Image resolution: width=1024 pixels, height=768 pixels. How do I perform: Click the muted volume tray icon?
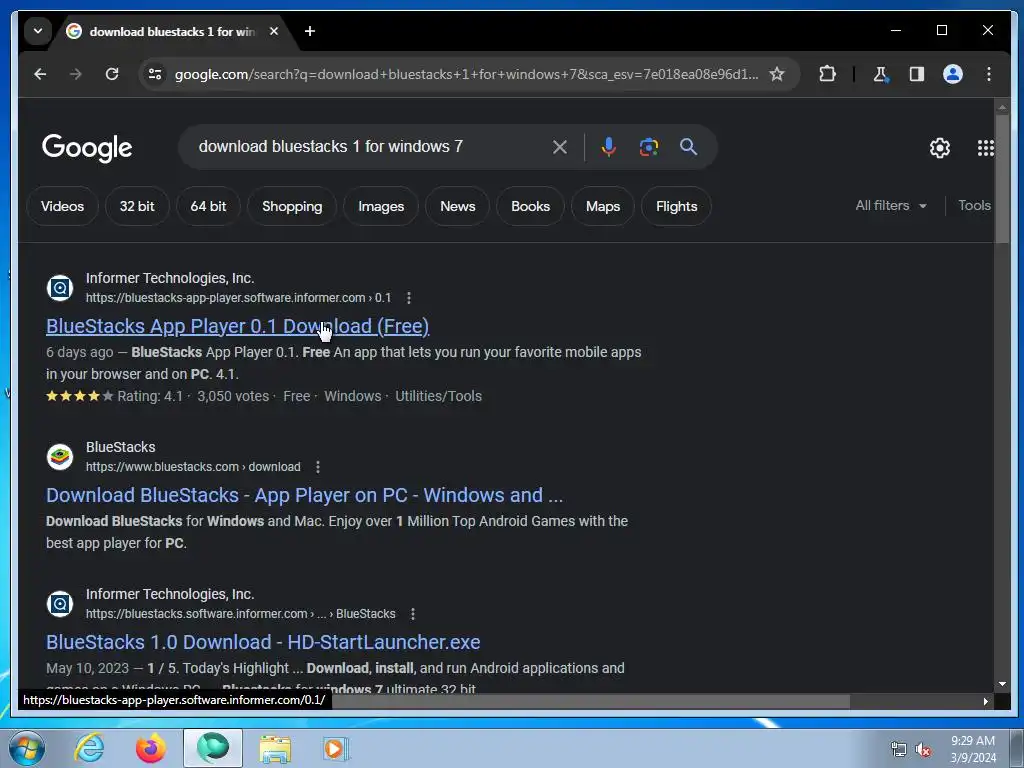[923, 750]
